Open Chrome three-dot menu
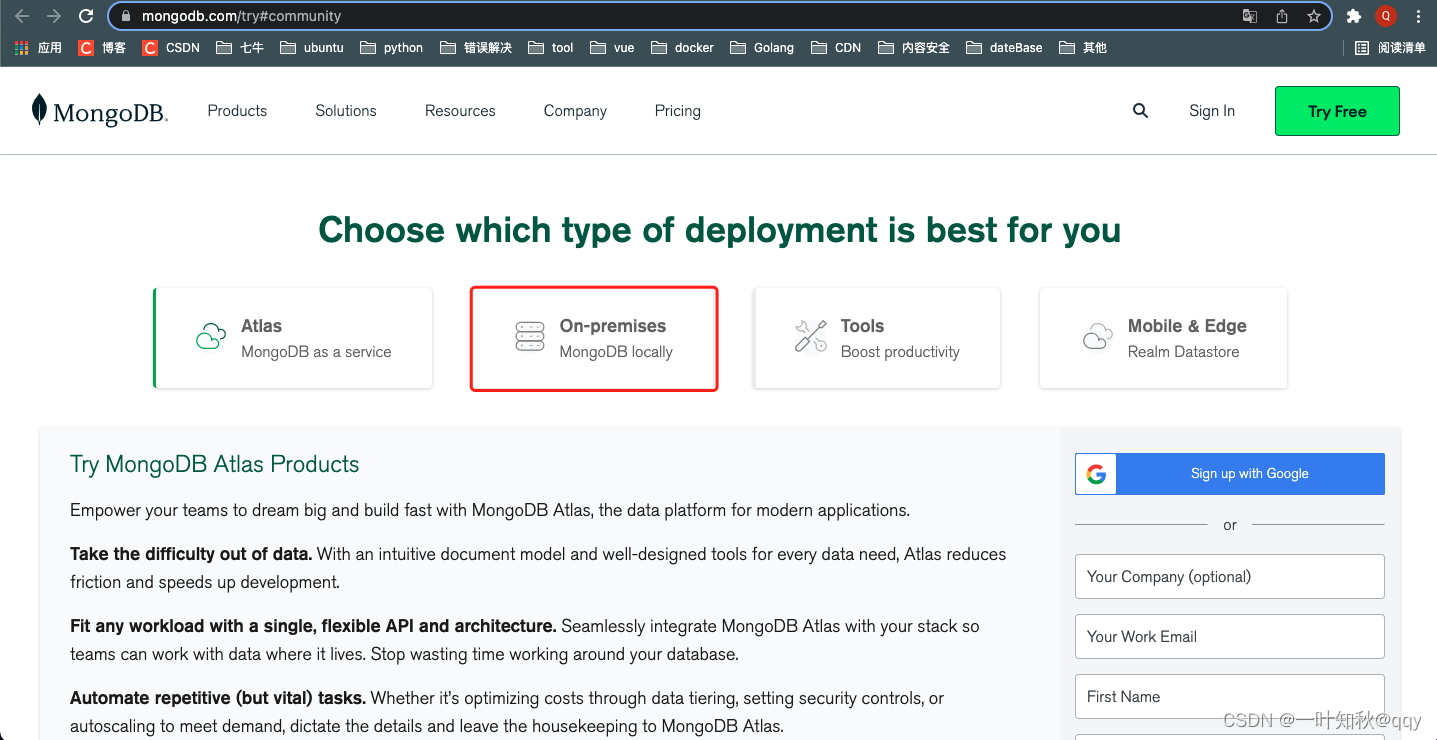This screenshot has height=740, width=1437. (1418, 16)
